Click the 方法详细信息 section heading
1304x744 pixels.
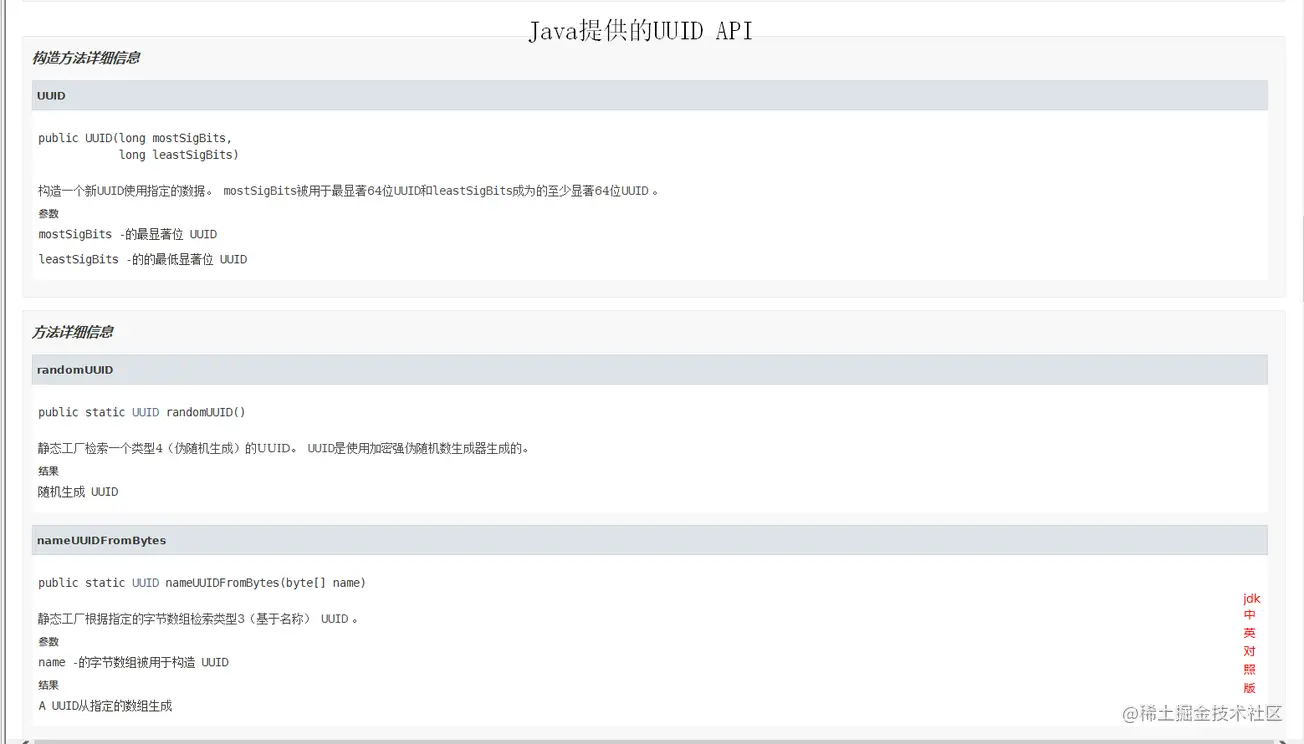coord(74,331)
